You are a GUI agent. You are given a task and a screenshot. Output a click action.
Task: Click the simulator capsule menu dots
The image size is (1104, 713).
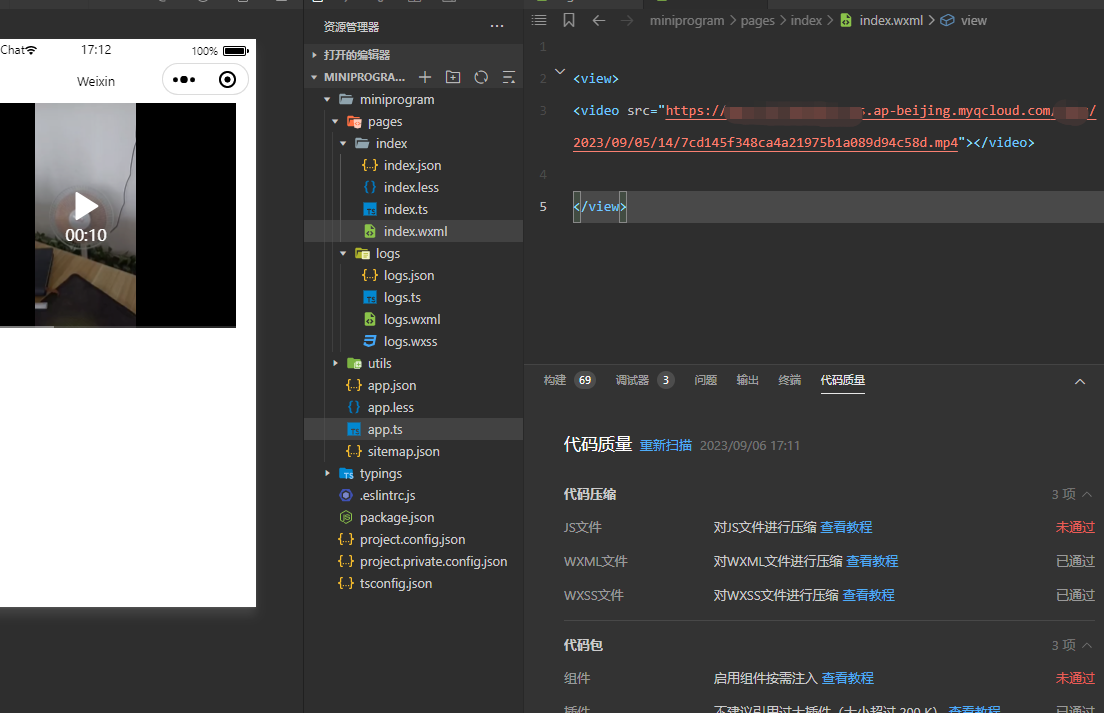[184, 80]
